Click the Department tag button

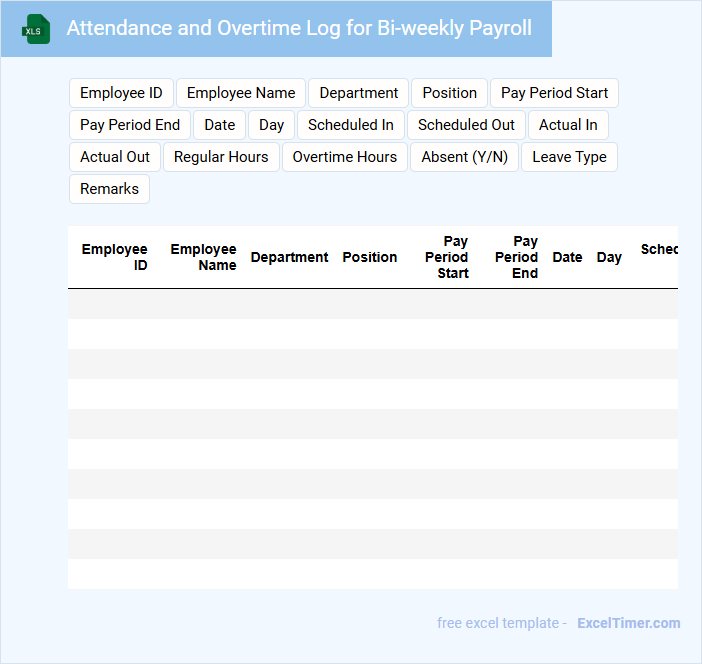(x=358, y=93)
